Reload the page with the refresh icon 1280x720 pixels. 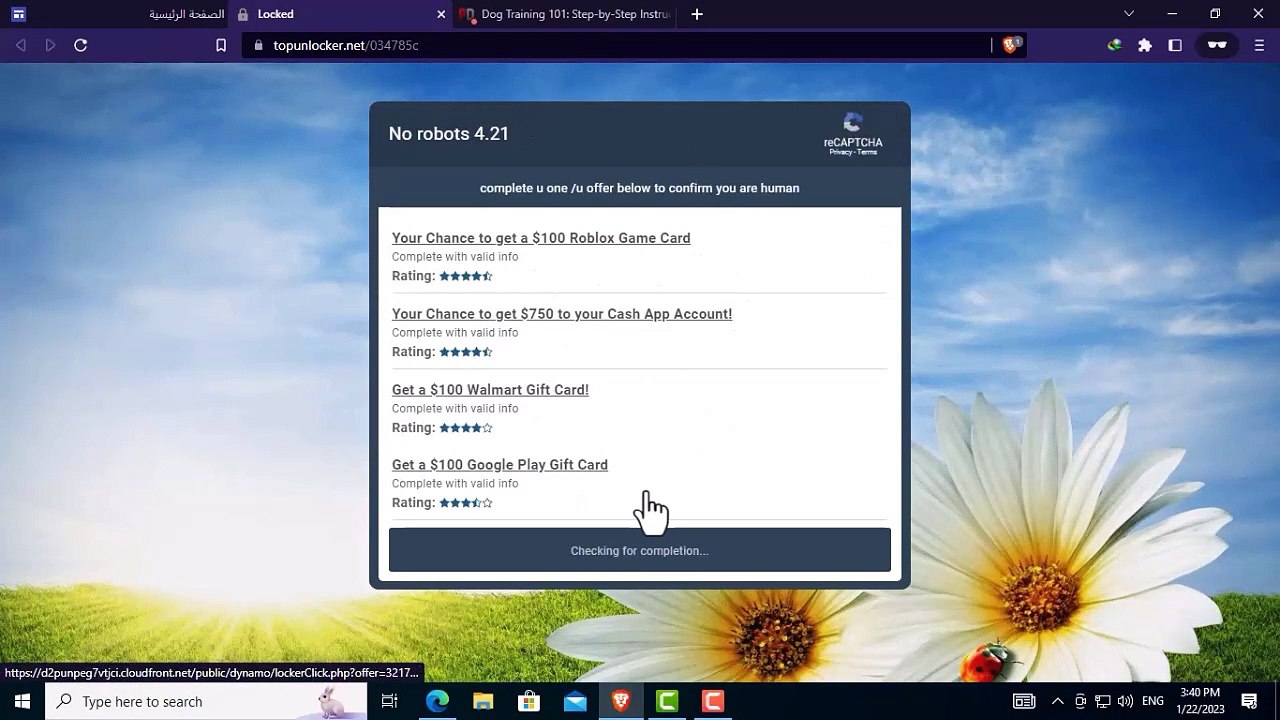coord(81,45)
